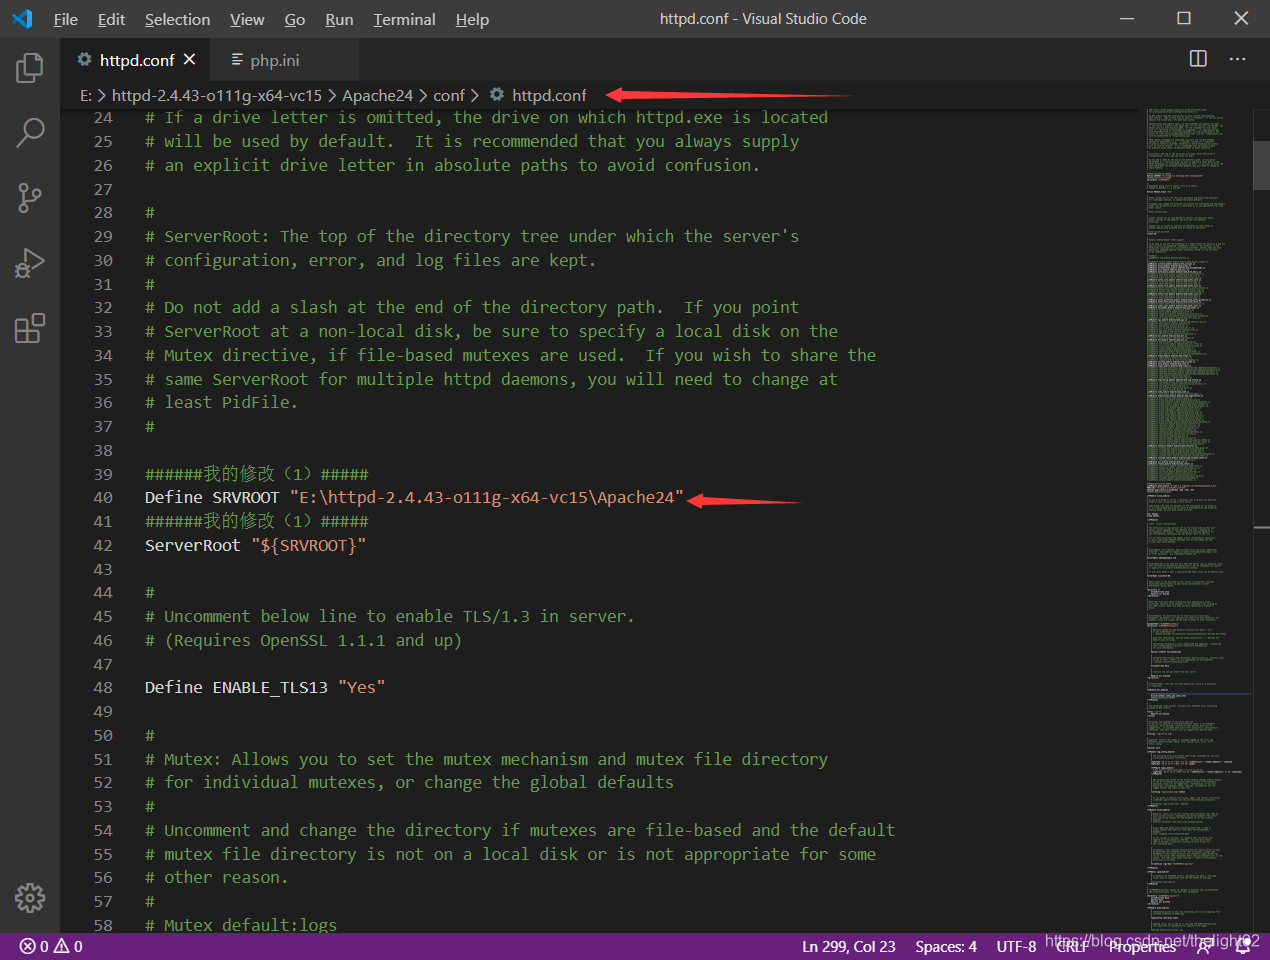Expand the httpd-2.4.43-o111g-x64-vc15 breadcrumb
Screen dimensions: 1270x960
click(217, 95)
